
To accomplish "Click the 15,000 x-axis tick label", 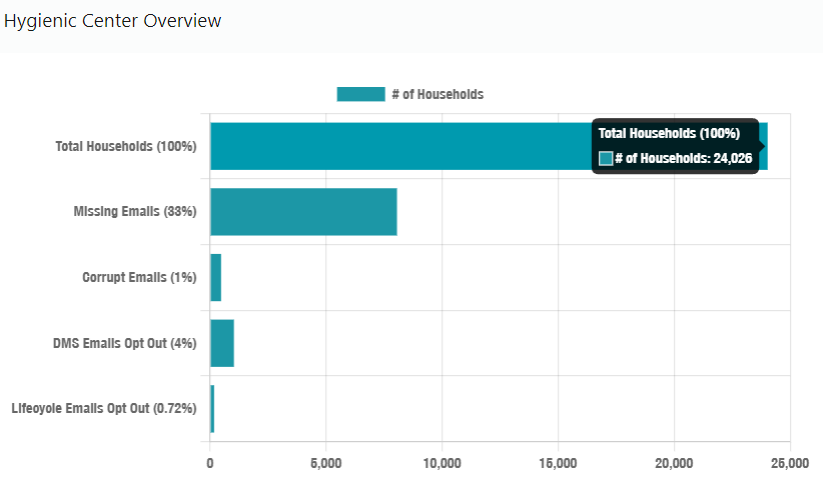I will 557,464.
